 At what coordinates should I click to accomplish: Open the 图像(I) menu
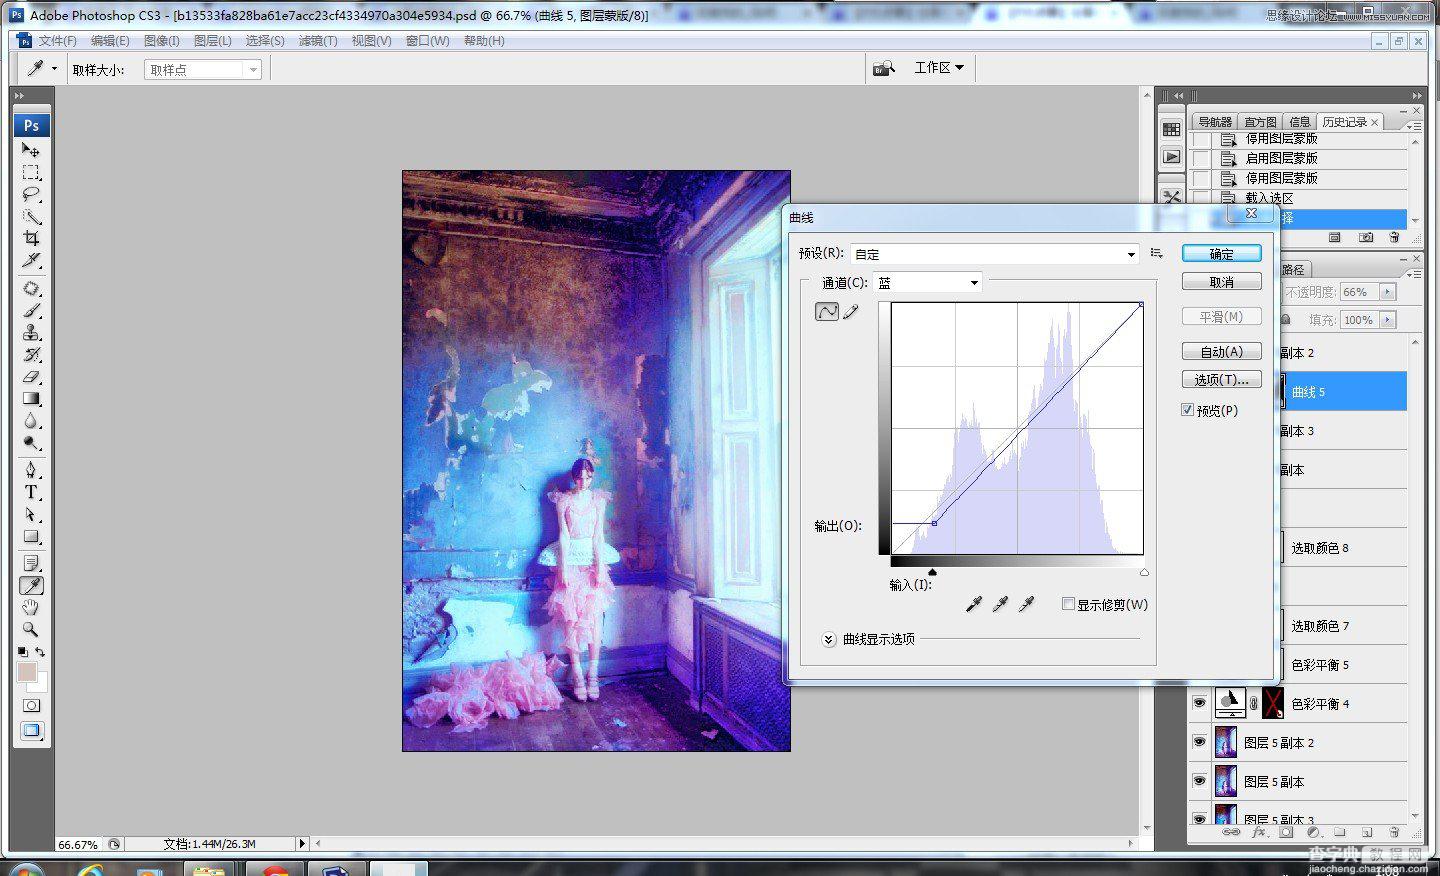coord(162,41)
